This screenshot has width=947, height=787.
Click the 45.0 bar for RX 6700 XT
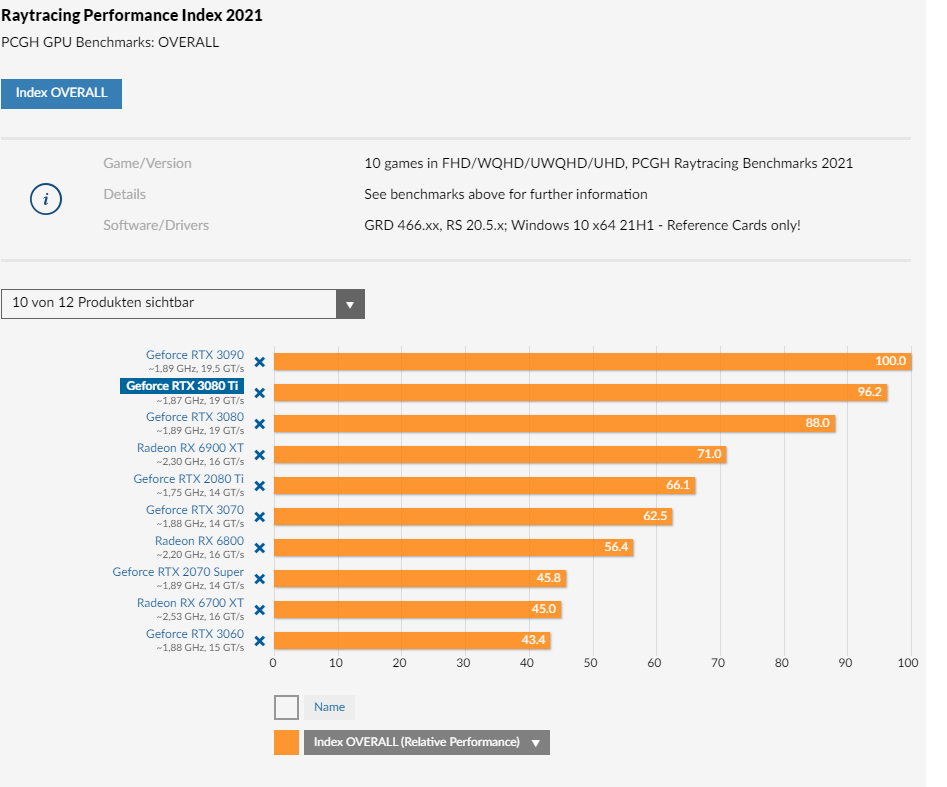pyautogui.click(x=417, y=609)
